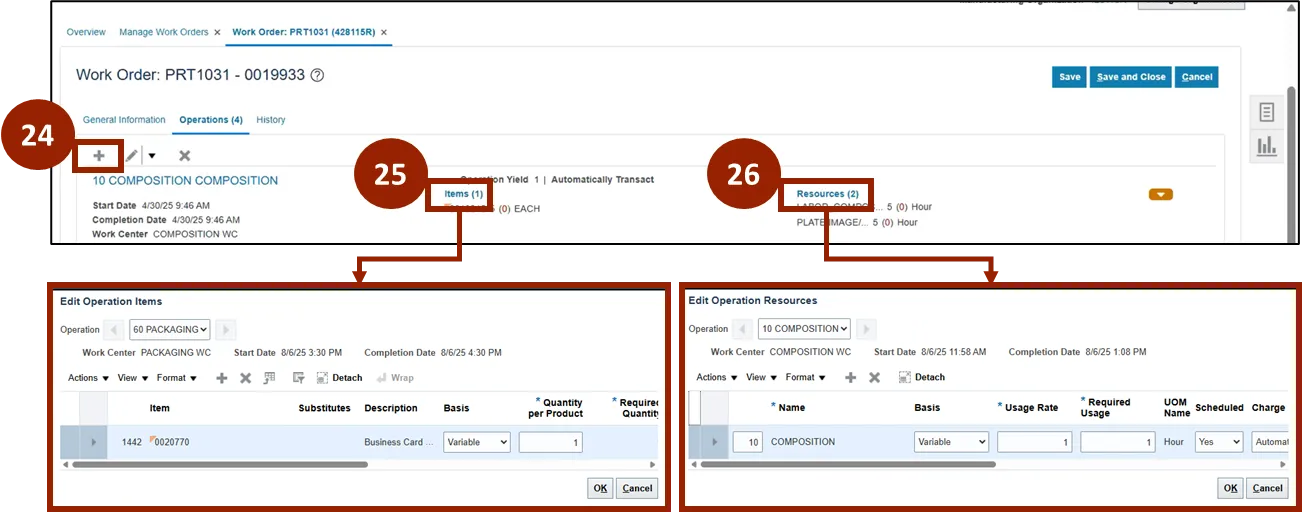Select the Operations (4) tab
Image resolution: width=1302 pixels, height=512 pixels.
coord(211,120)
